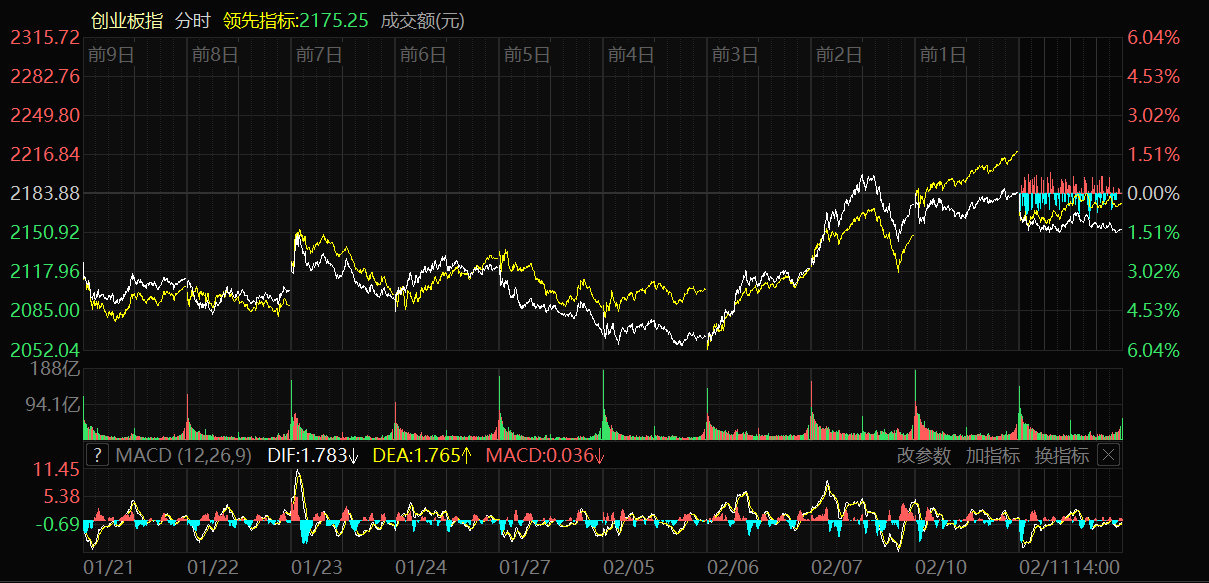This screenshot has width=1209, height=583.
Task: Select the 前7日 day marker
Action: point(319,54)
